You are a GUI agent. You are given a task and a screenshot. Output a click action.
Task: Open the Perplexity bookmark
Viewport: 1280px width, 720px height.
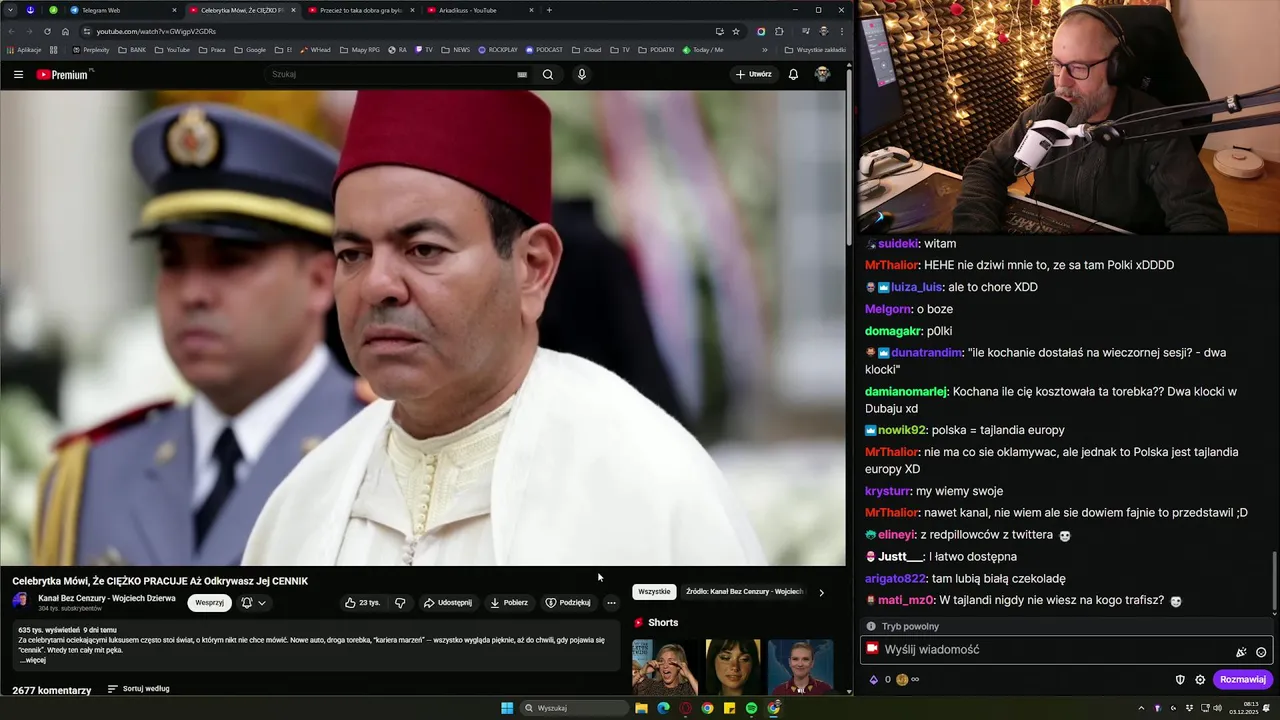pyautogui.click(x=90, y=49)
